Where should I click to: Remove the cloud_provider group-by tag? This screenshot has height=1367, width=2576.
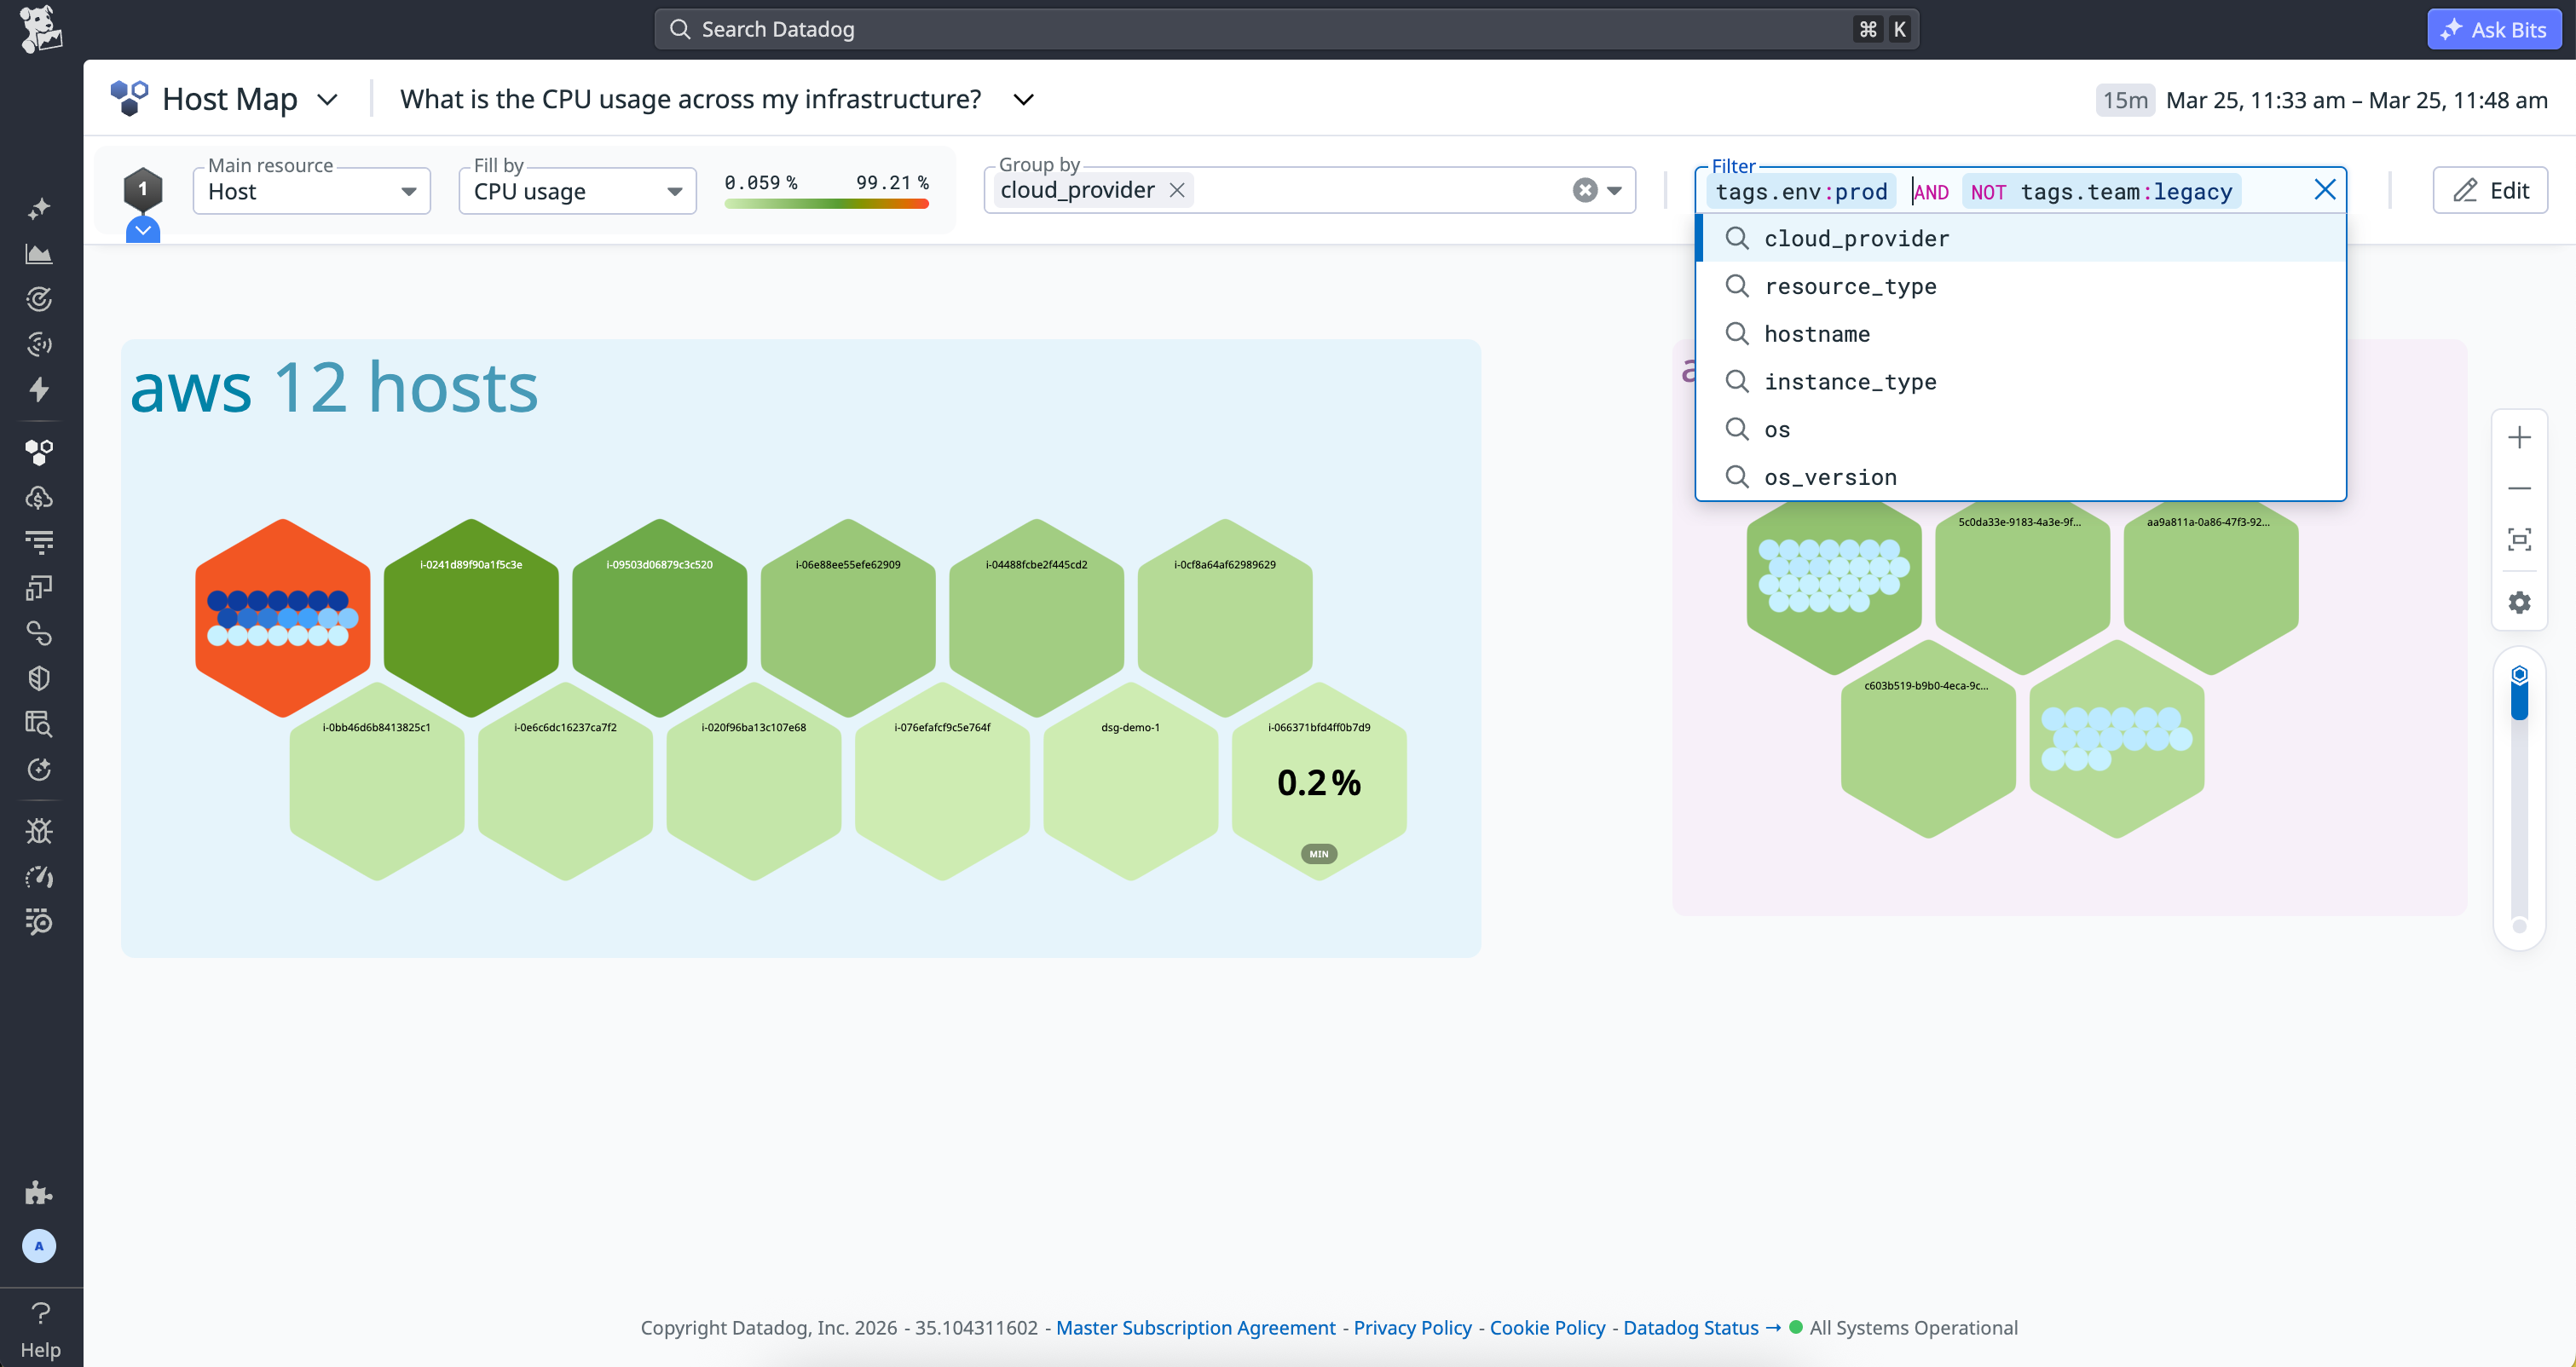point(1177,190)
